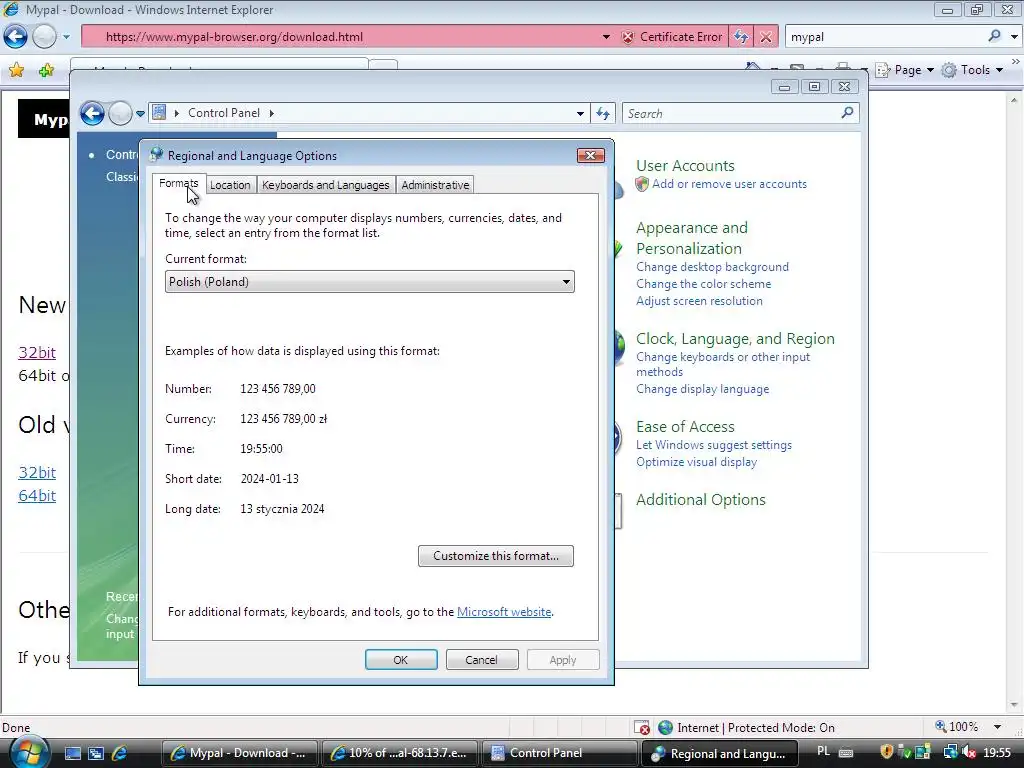This screenshot has width=1024, height=768.
Task: Click Adjust screen resolution link
Action: coord(699,301)
